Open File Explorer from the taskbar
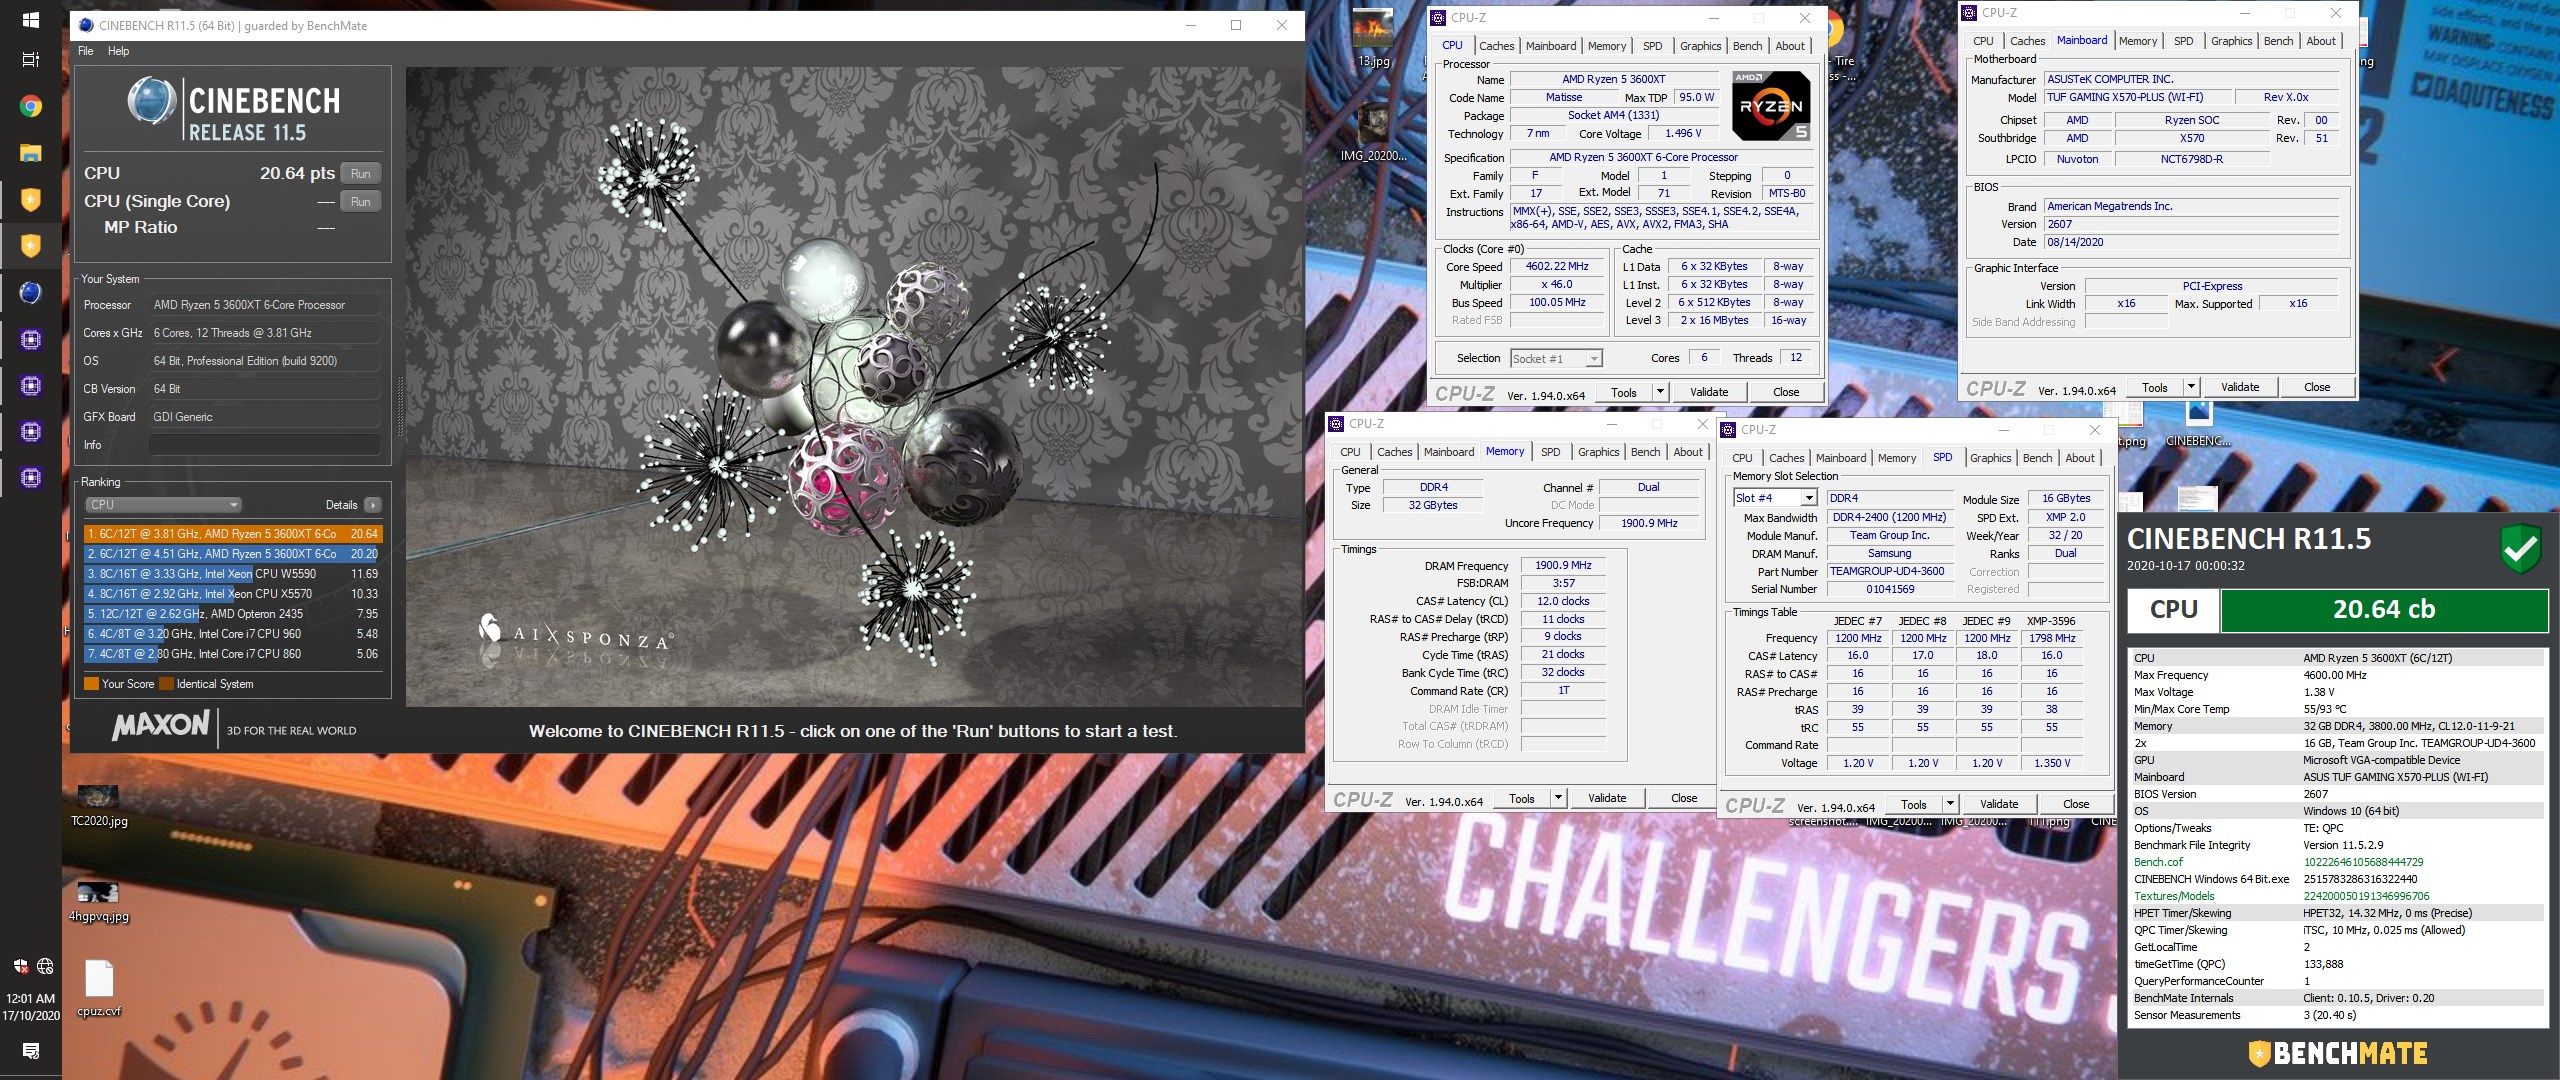Viewport: 2560px width, 1080px height. 30,153
